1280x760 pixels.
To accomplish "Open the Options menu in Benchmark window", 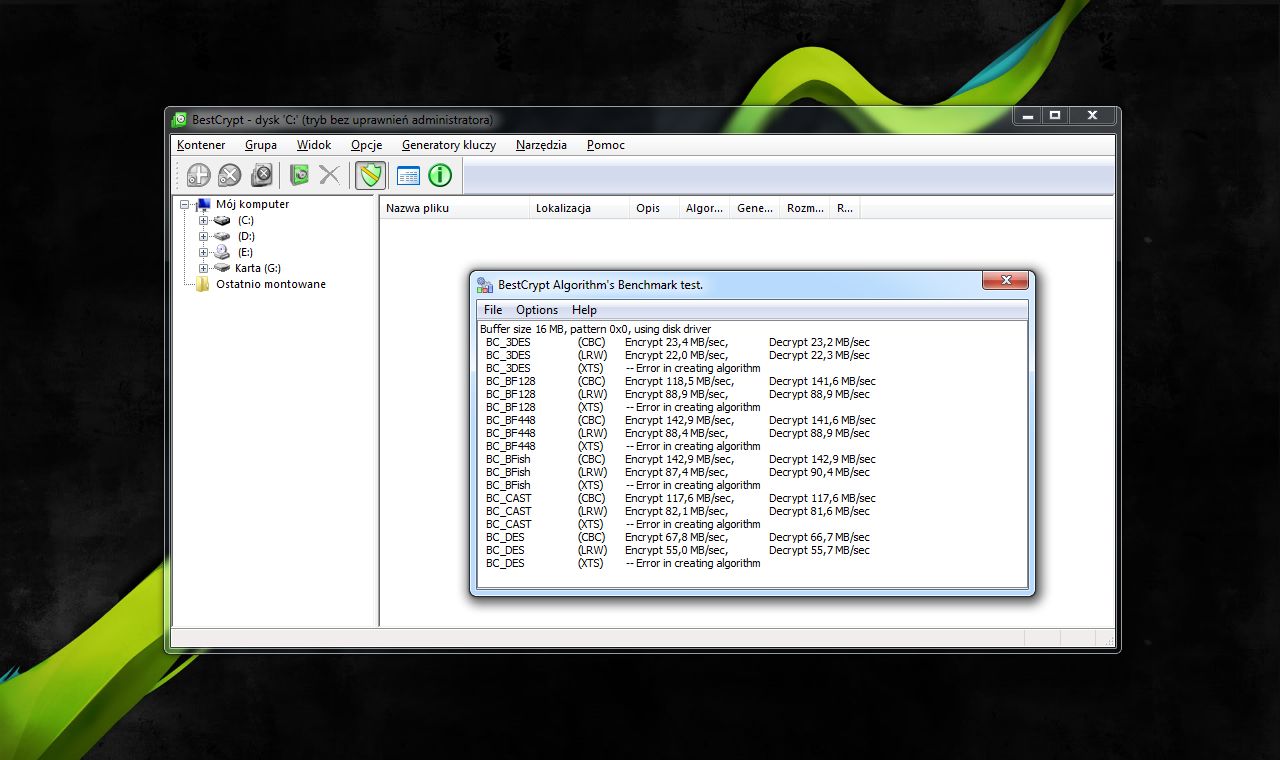I will [537, 310].
